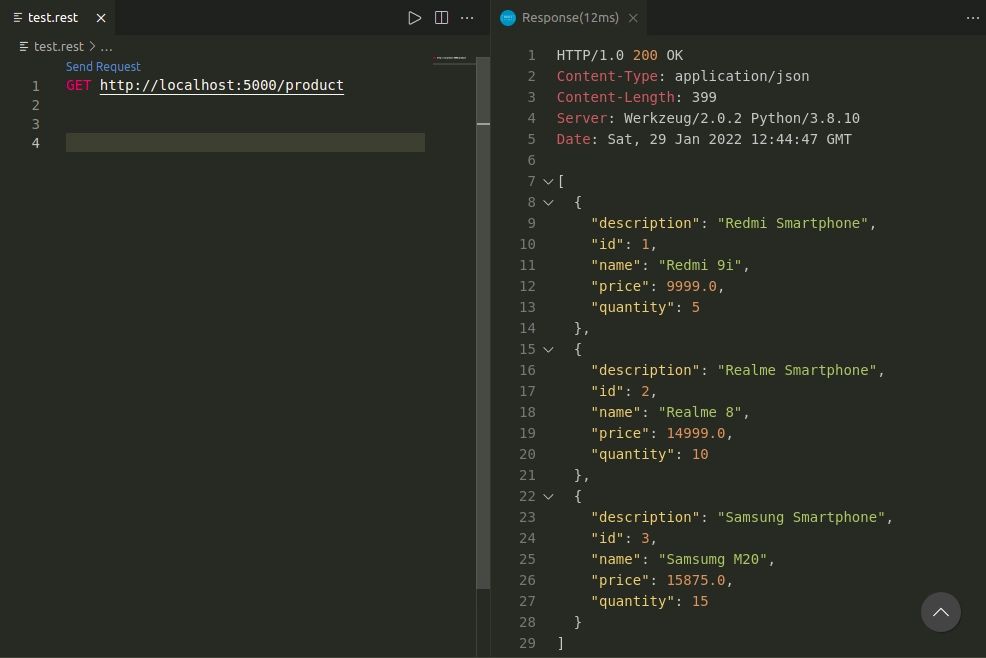The image size is (986, 658).
Task: Click the HTTP/1.0 200 OK status line
Action: click(x=619, y=55)
